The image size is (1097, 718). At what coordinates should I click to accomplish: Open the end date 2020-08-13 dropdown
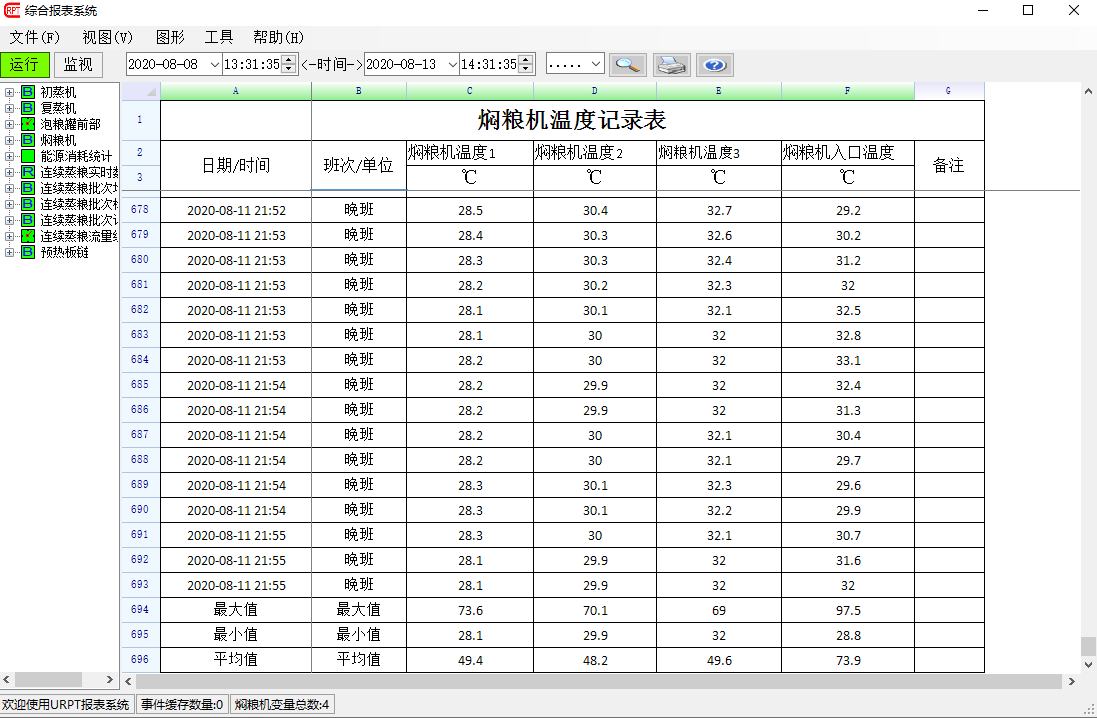point(451,65)
